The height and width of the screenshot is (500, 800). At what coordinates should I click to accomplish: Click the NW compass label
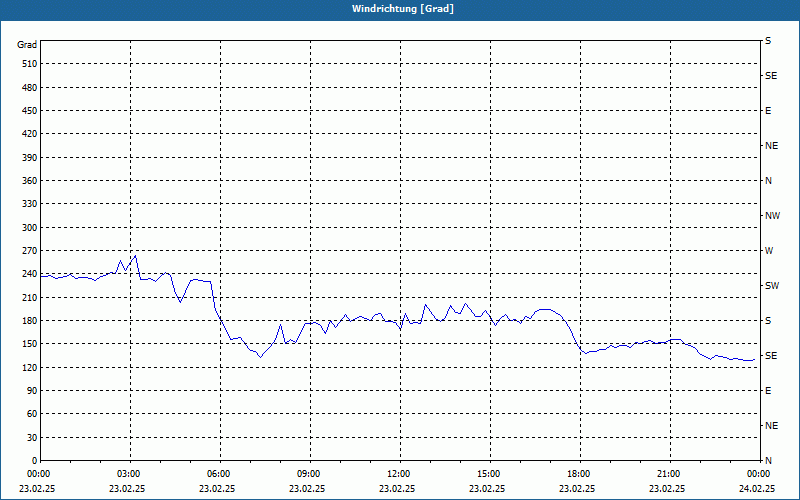[772, 216]
